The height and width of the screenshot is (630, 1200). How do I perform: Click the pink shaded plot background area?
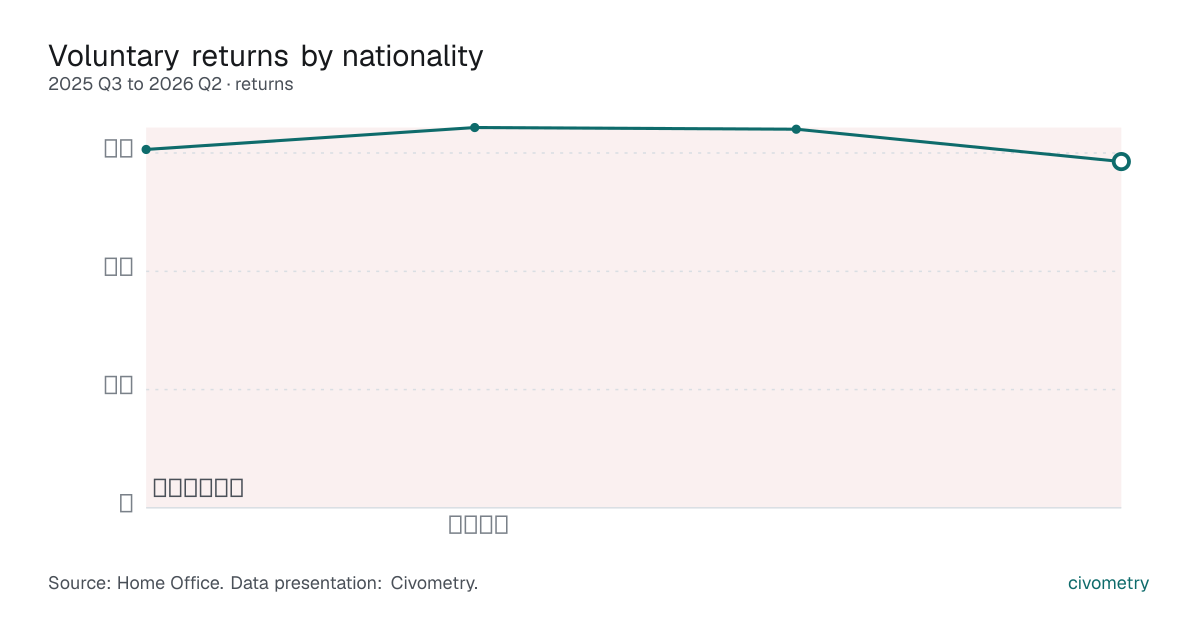point(633,330)
